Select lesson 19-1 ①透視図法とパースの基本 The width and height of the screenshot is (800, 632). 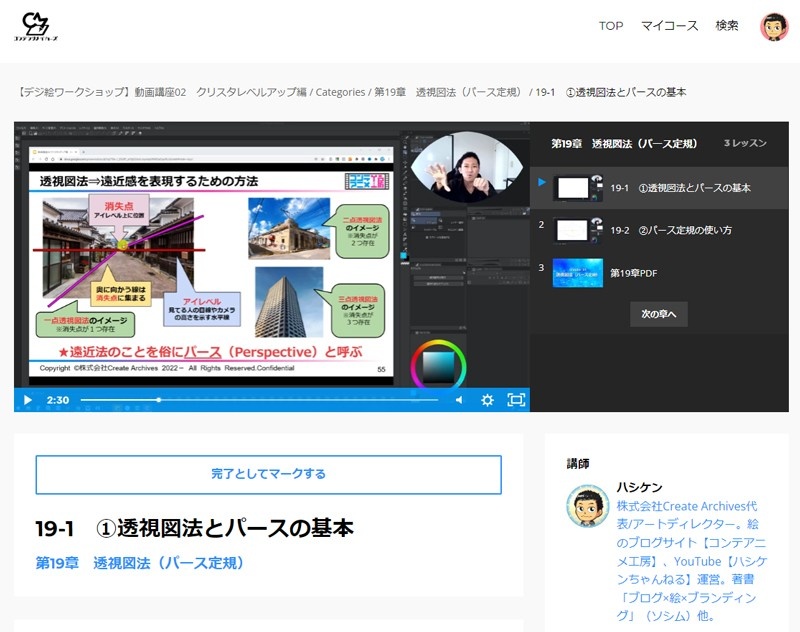659,188
